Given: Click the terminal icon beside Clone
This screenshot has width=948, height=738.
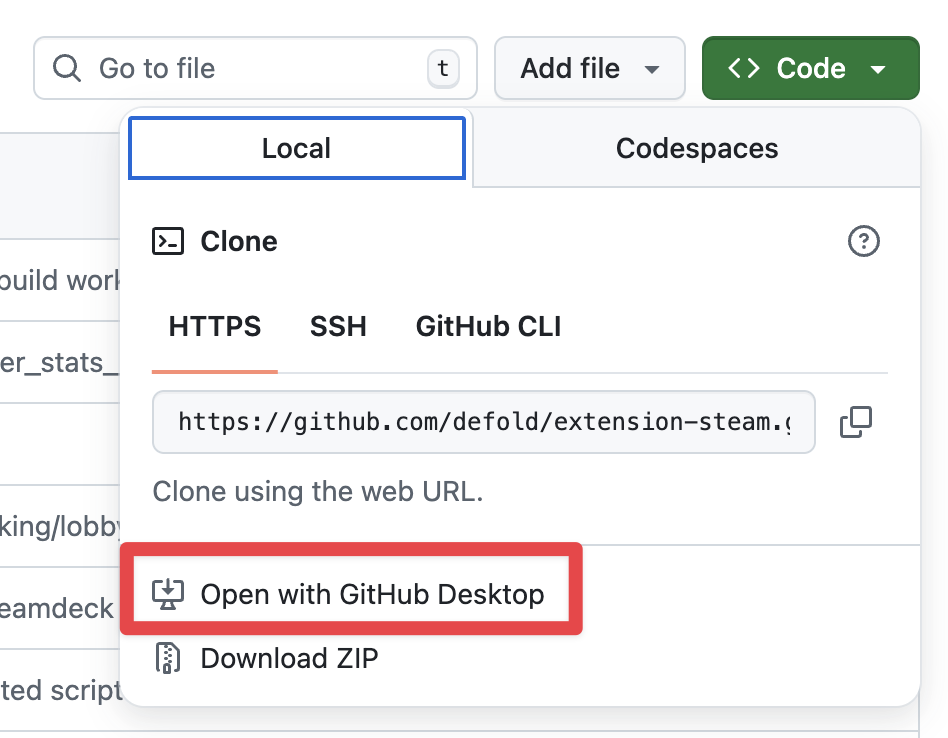Looking at the screenshot, I should pos(168,242).
